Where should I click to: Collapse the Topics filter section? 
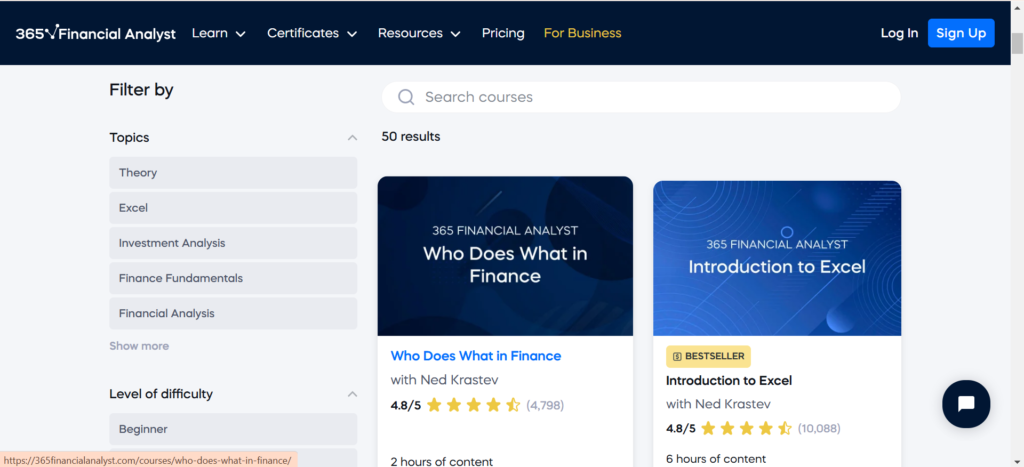click(353, 138)
